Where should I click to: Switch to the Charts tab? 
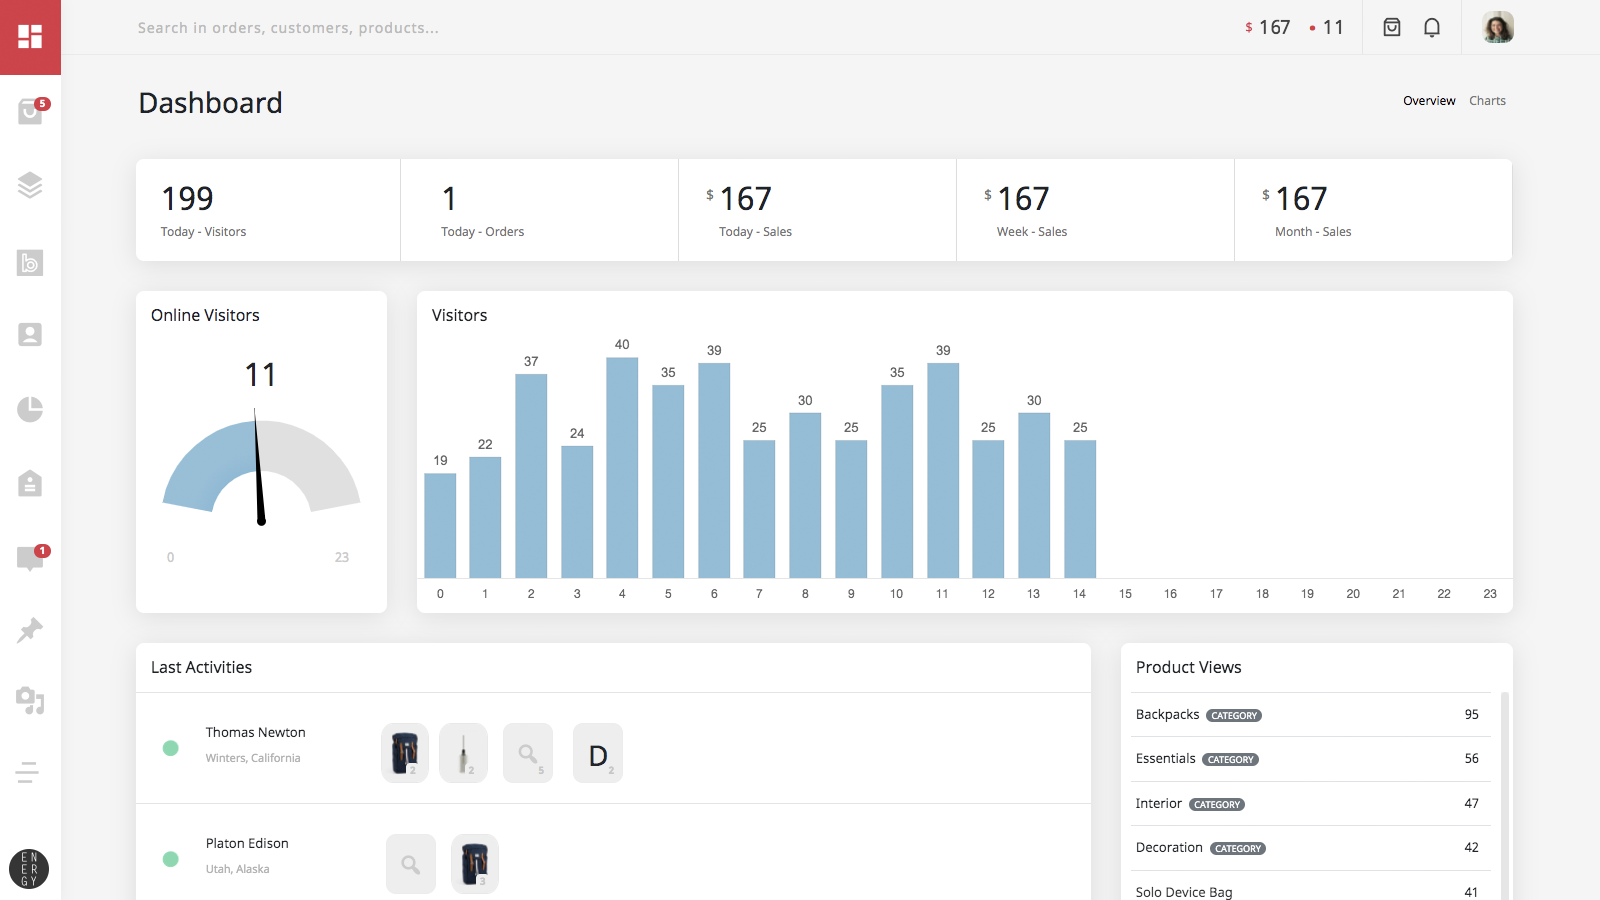coord(1487,101)
